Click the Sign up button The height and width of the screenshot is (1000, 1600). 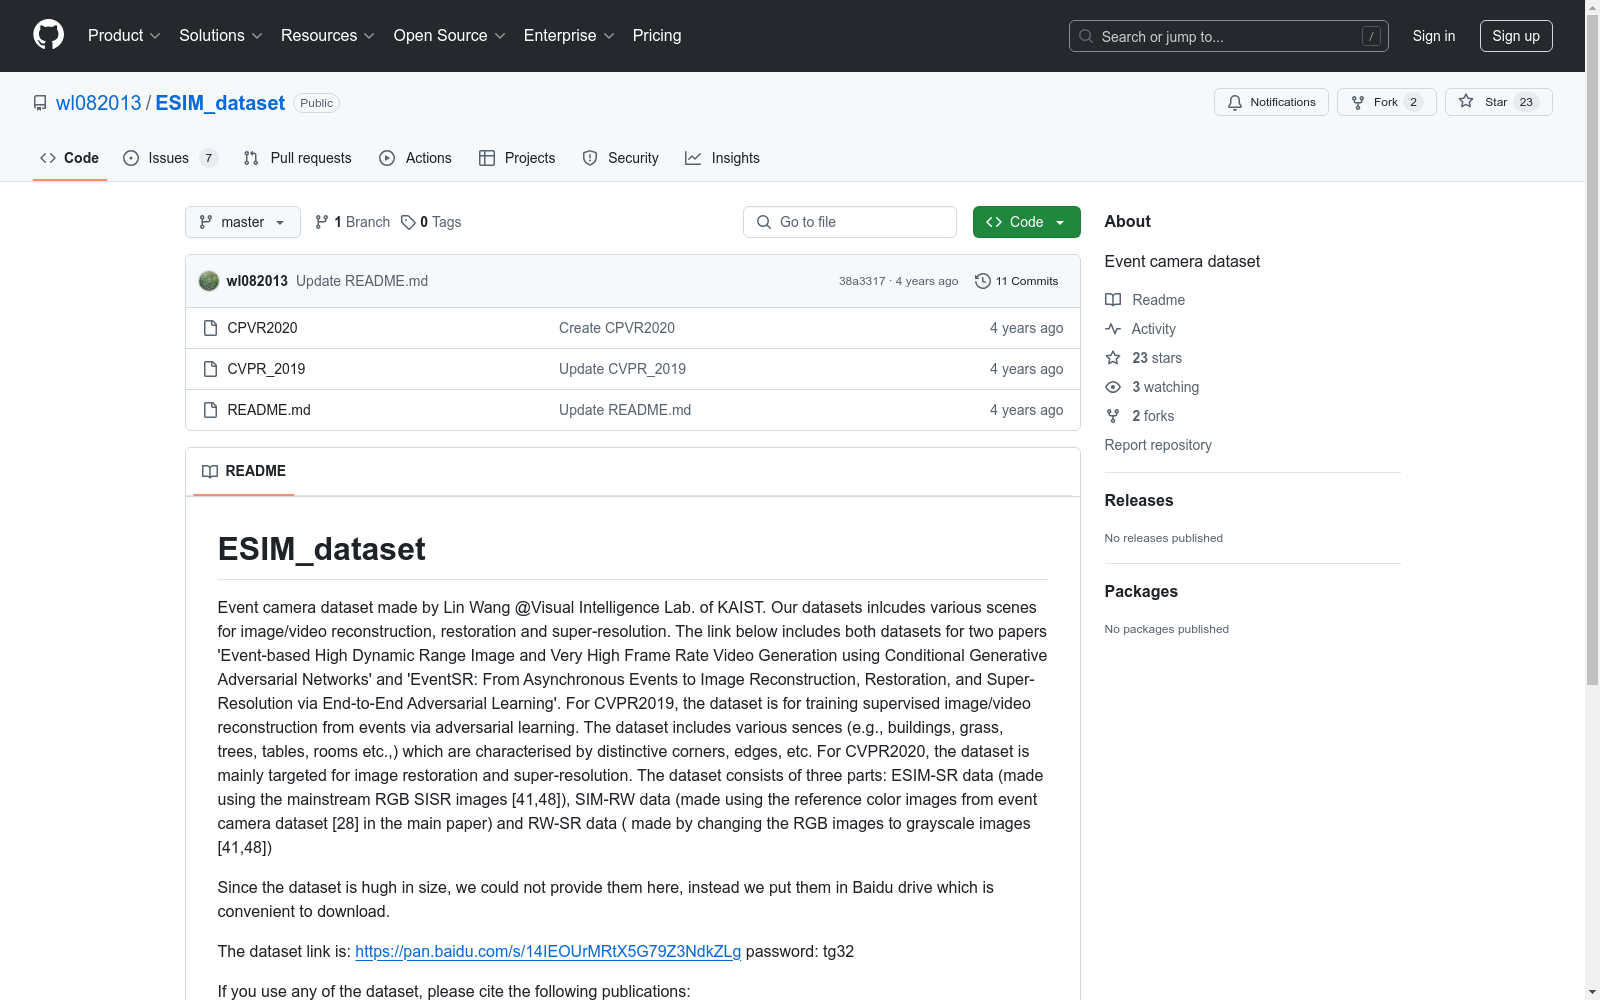click(x=1516, y=36)
